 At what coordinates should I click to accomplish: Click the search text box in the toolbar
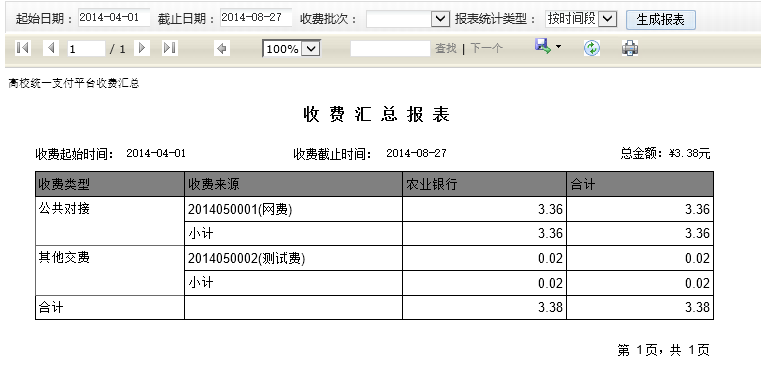point(390,49)
